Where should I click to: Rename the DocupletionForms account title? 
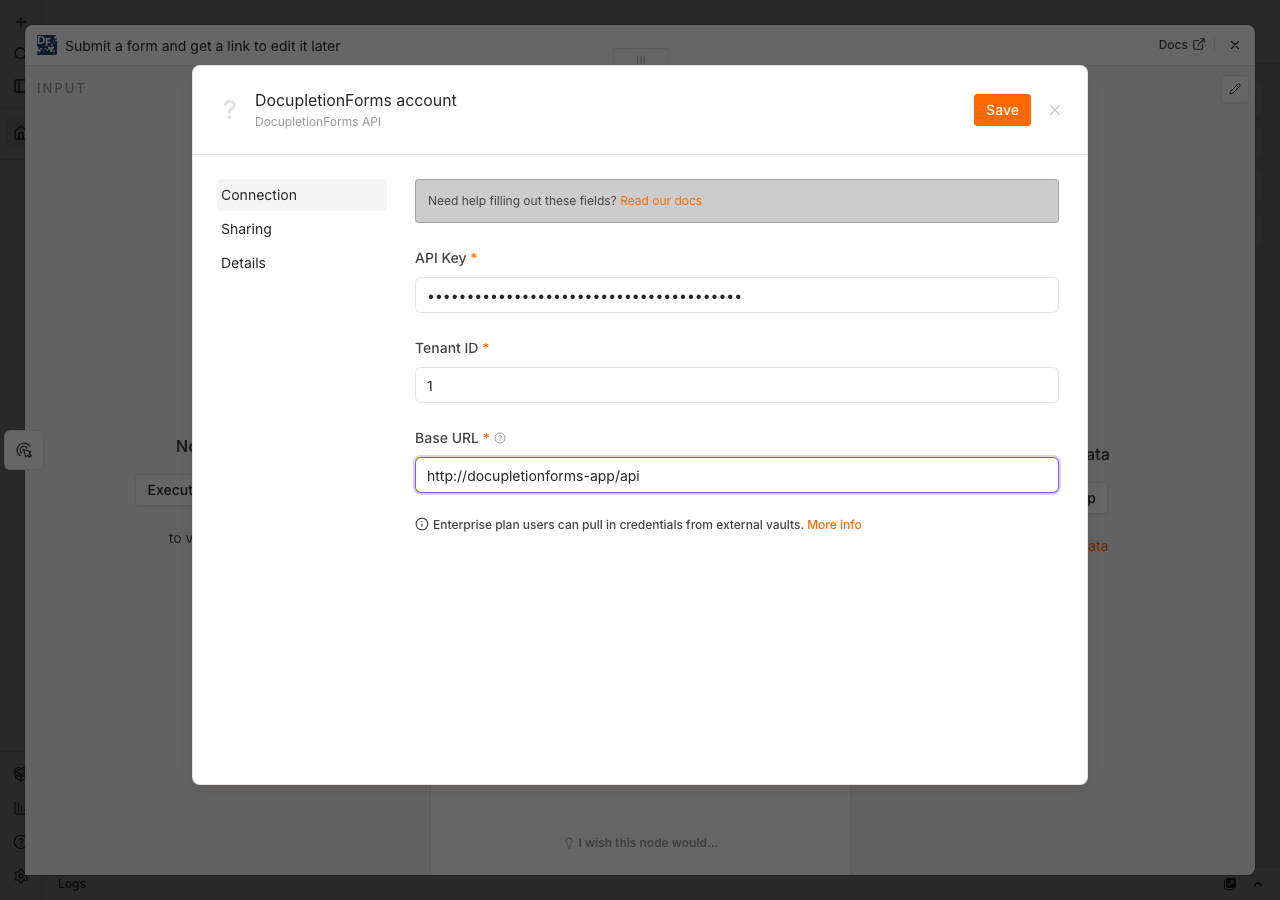[356, 100]
